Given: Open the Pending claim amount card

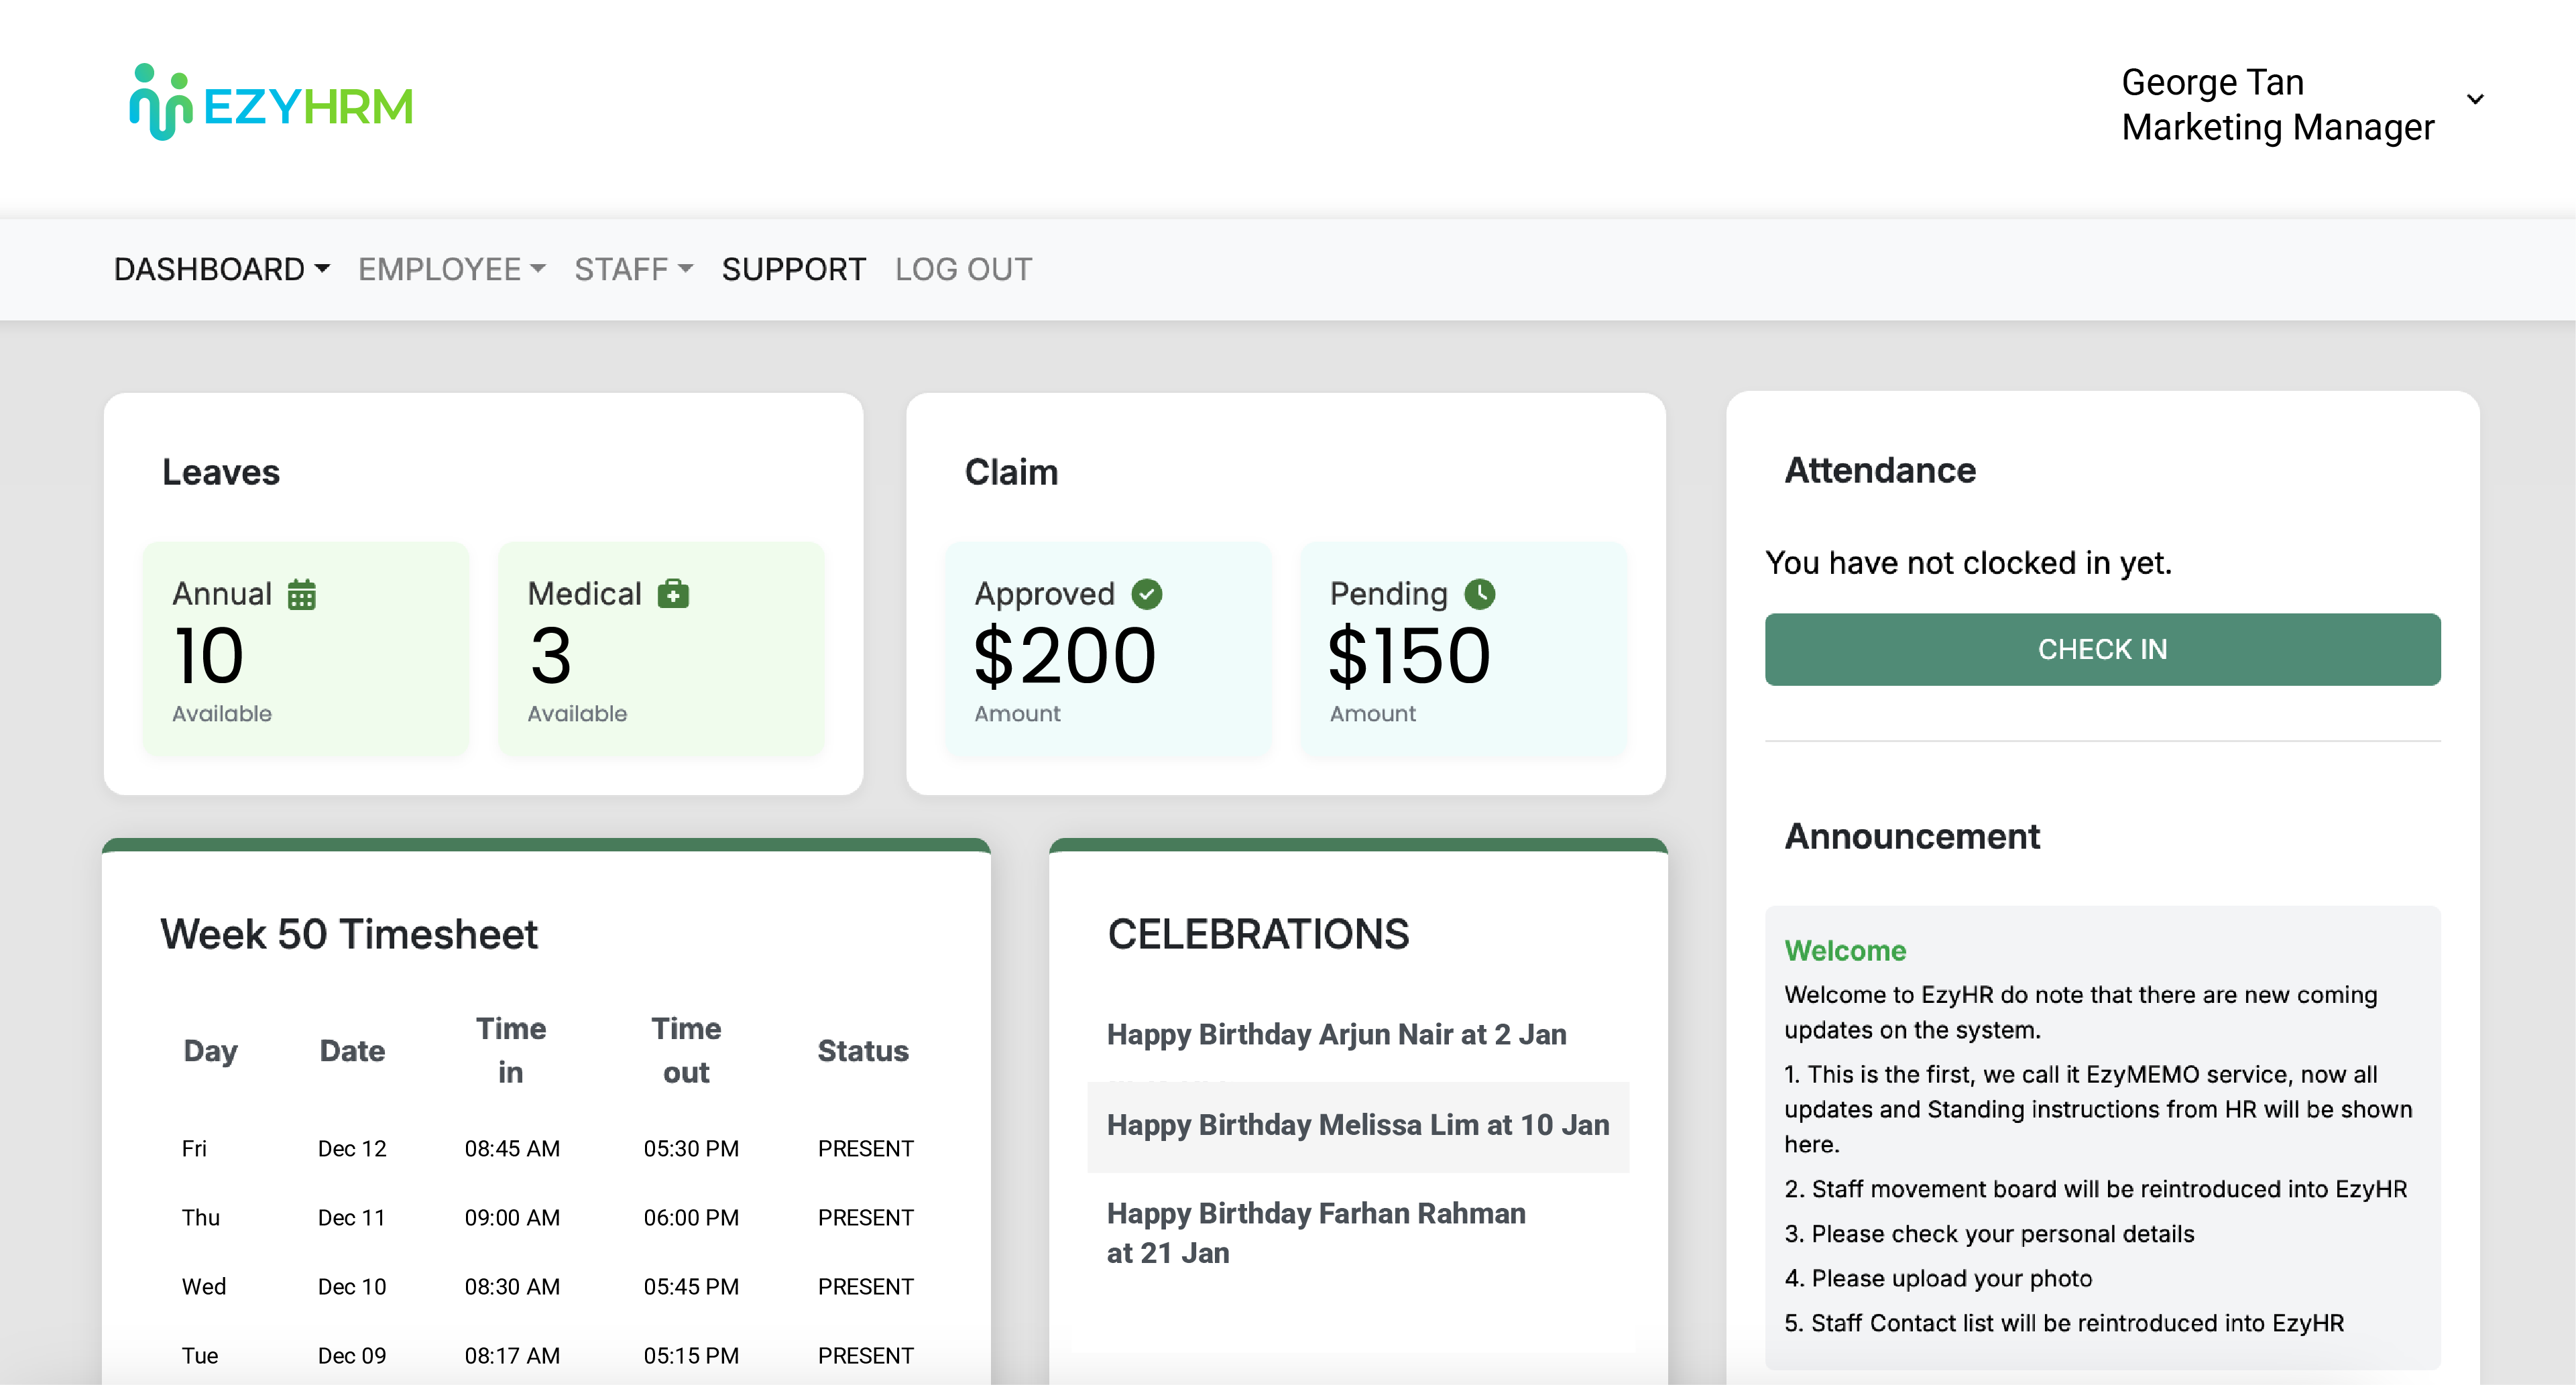Looking at the screenshot, I should coord(1463,649).
